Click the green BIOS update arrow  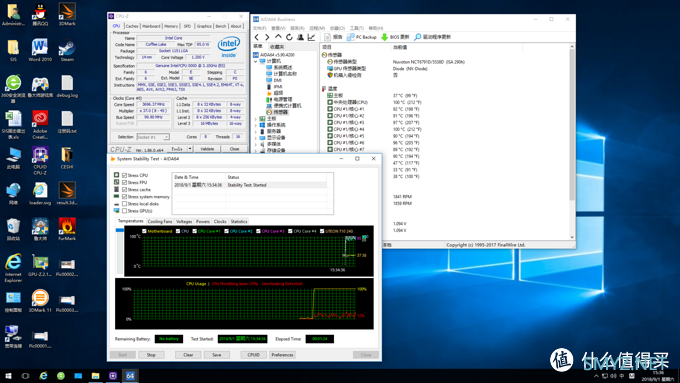coord(384,37)
